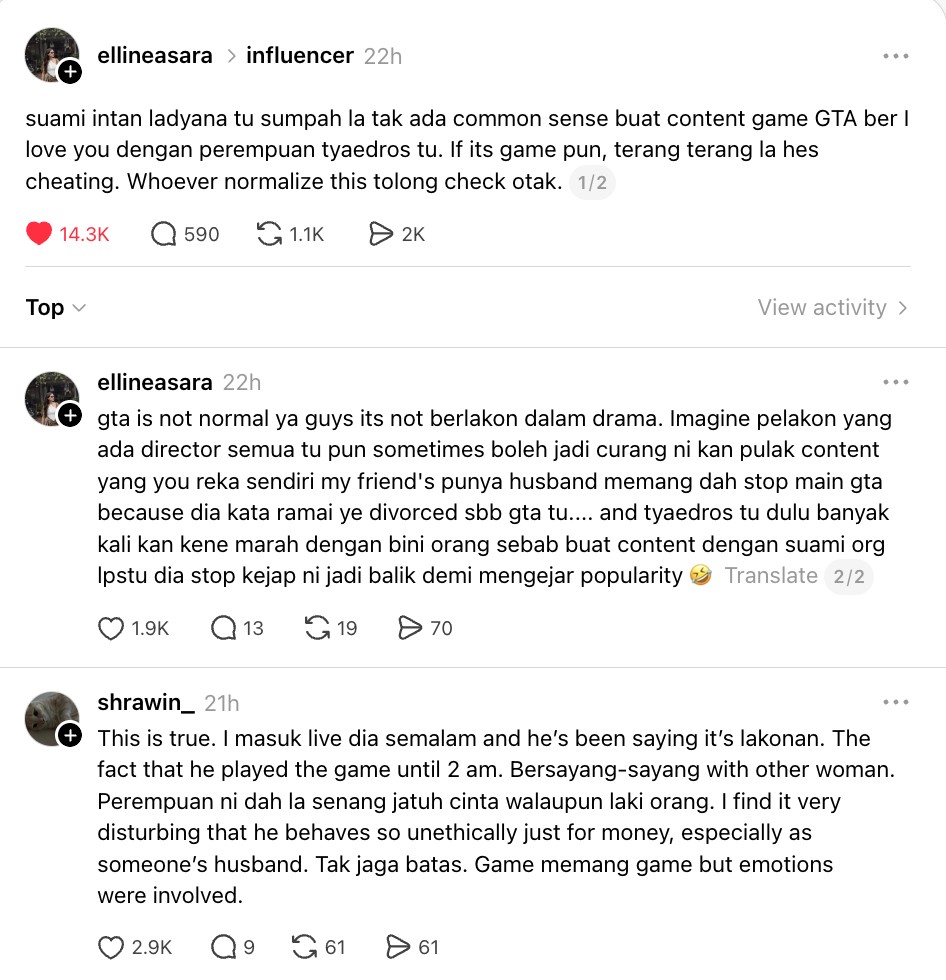Translate ellineasara's second post

(771, 576)
